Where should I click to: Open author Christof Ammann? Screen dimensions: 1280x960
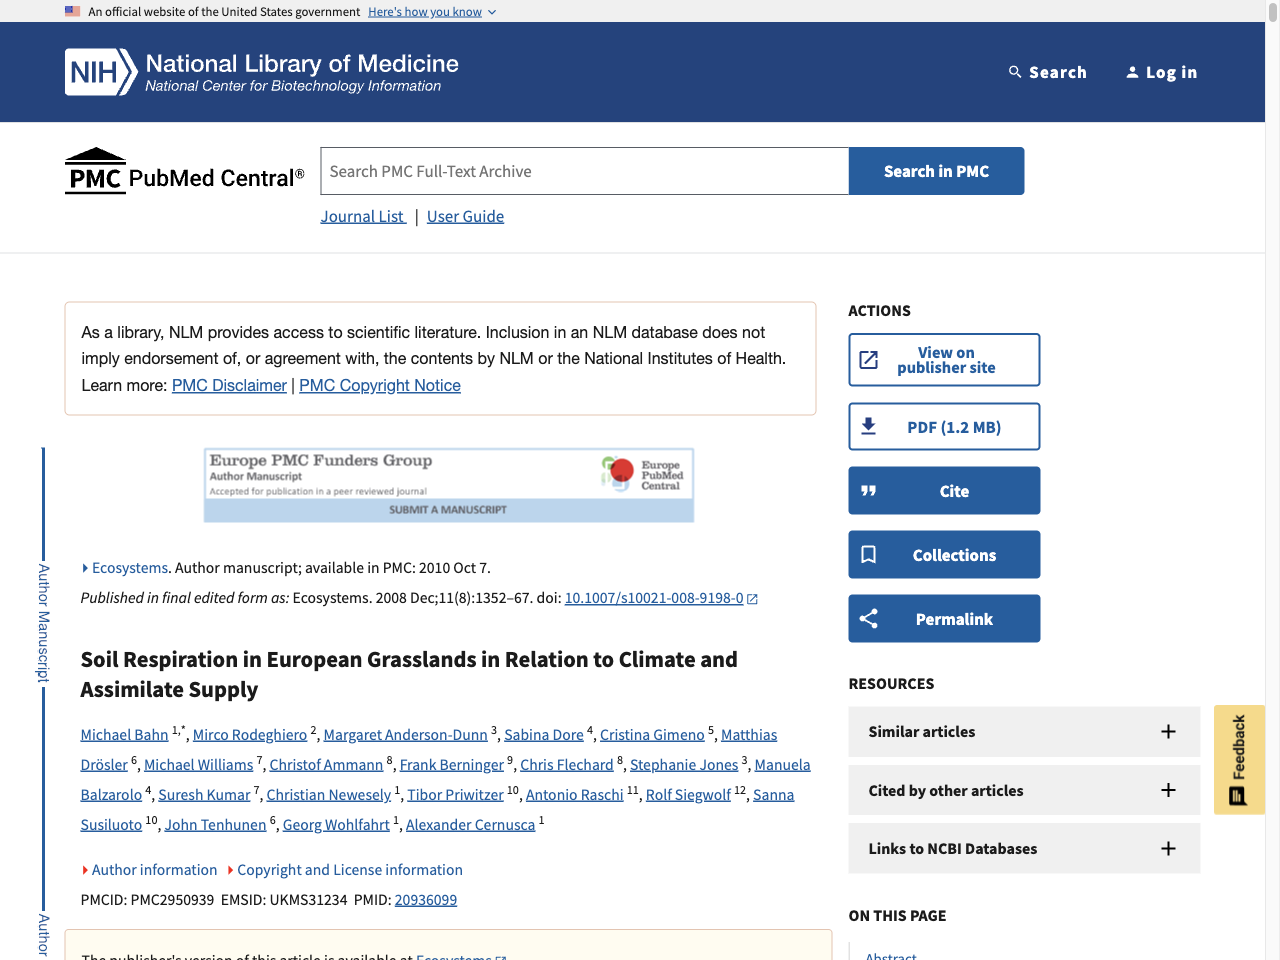pyautogui.click(x=326, y=765)
